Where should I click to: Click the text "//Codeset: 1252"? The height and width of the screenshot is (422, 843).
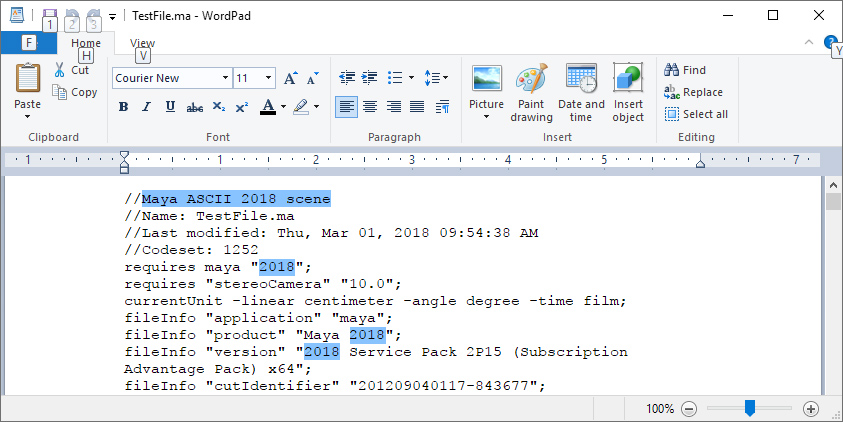[x=191, y=250]
